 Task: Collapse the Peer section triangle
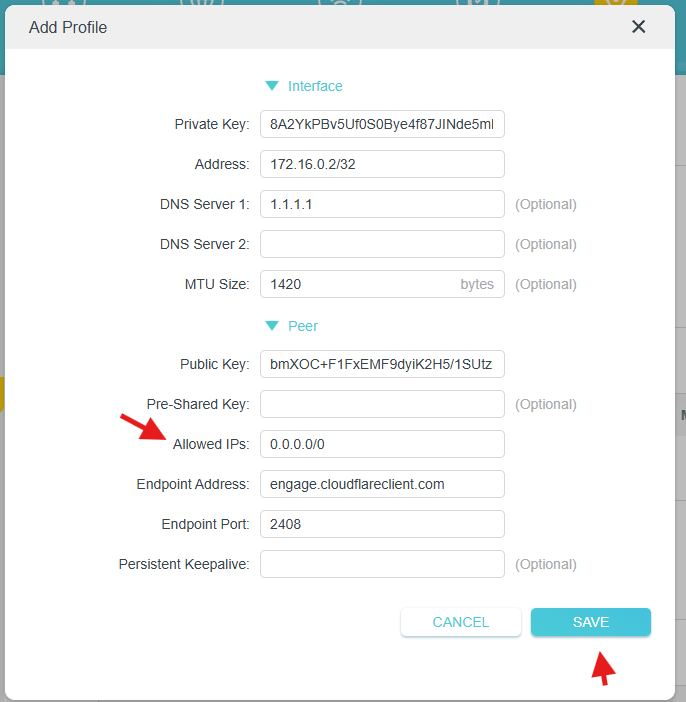point(272,325)
